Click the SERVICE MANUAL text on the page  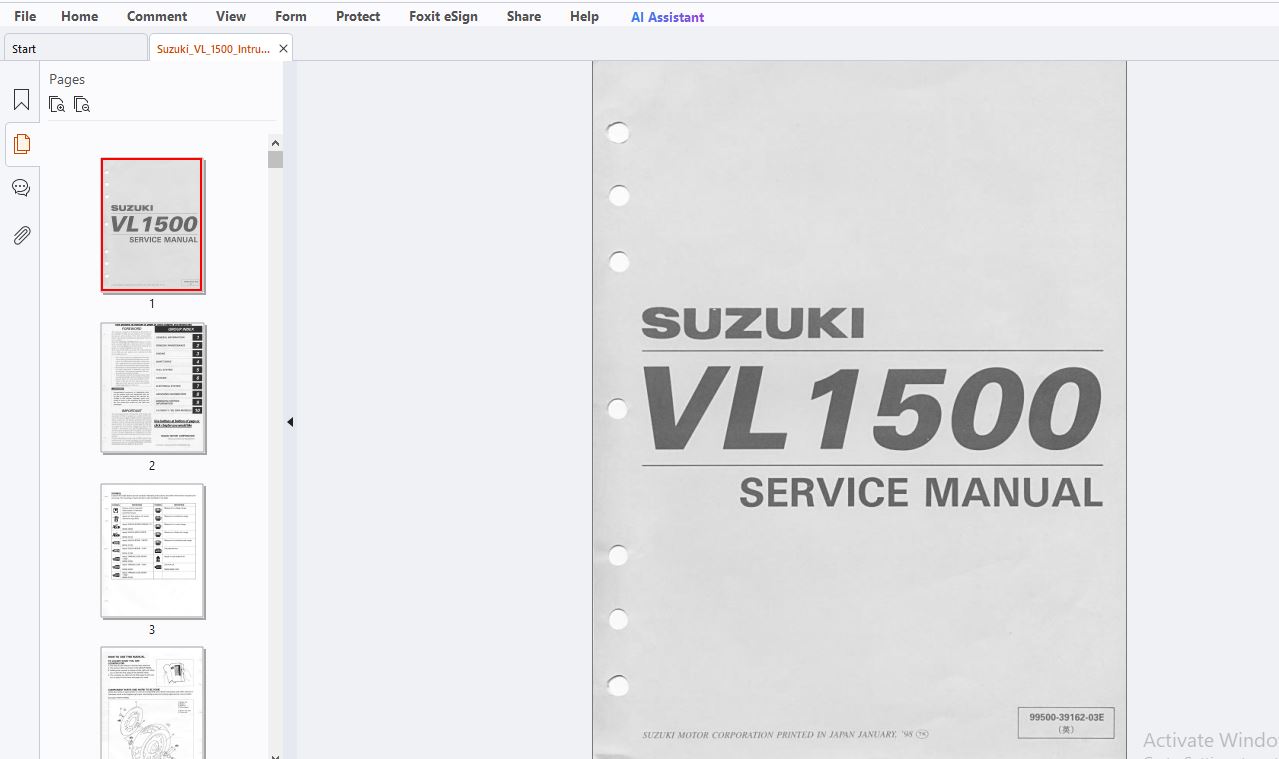[921, 493]
